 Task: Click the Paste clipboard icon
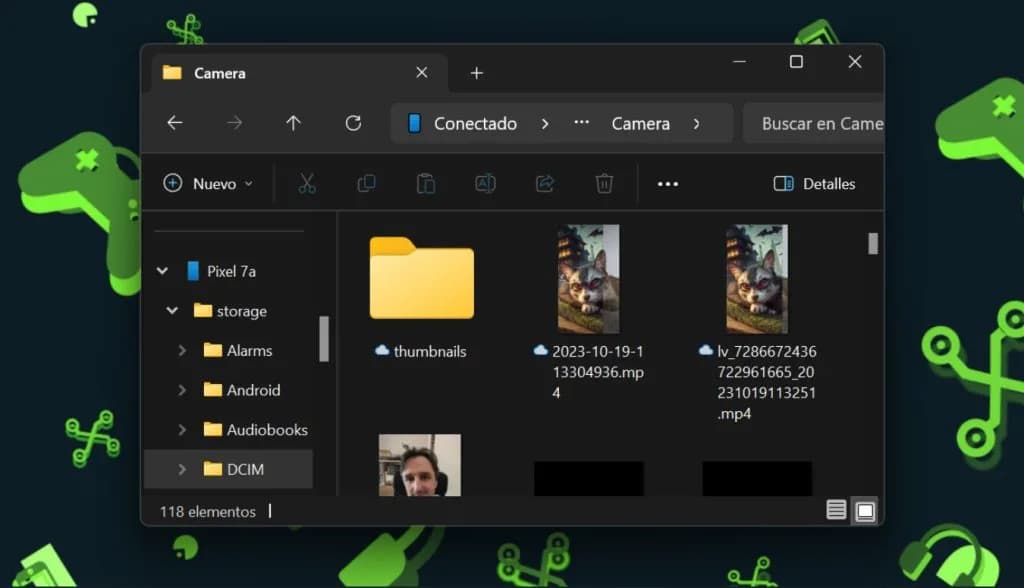click(426, 184)
